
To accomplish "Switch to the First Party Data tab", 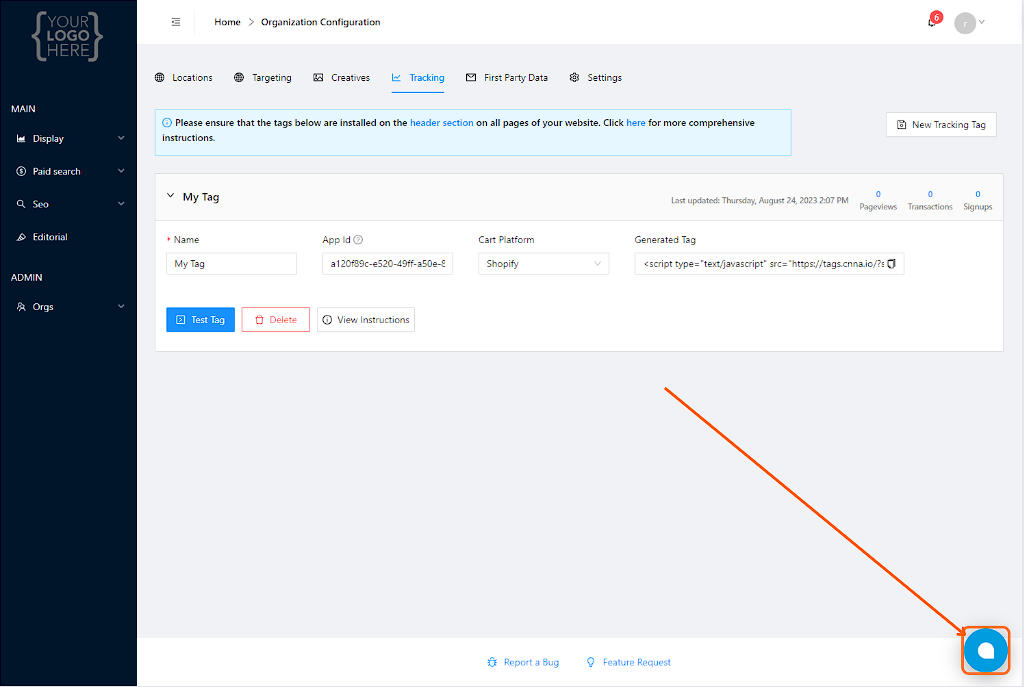I will pyautogui.click(x=507, y=78).
